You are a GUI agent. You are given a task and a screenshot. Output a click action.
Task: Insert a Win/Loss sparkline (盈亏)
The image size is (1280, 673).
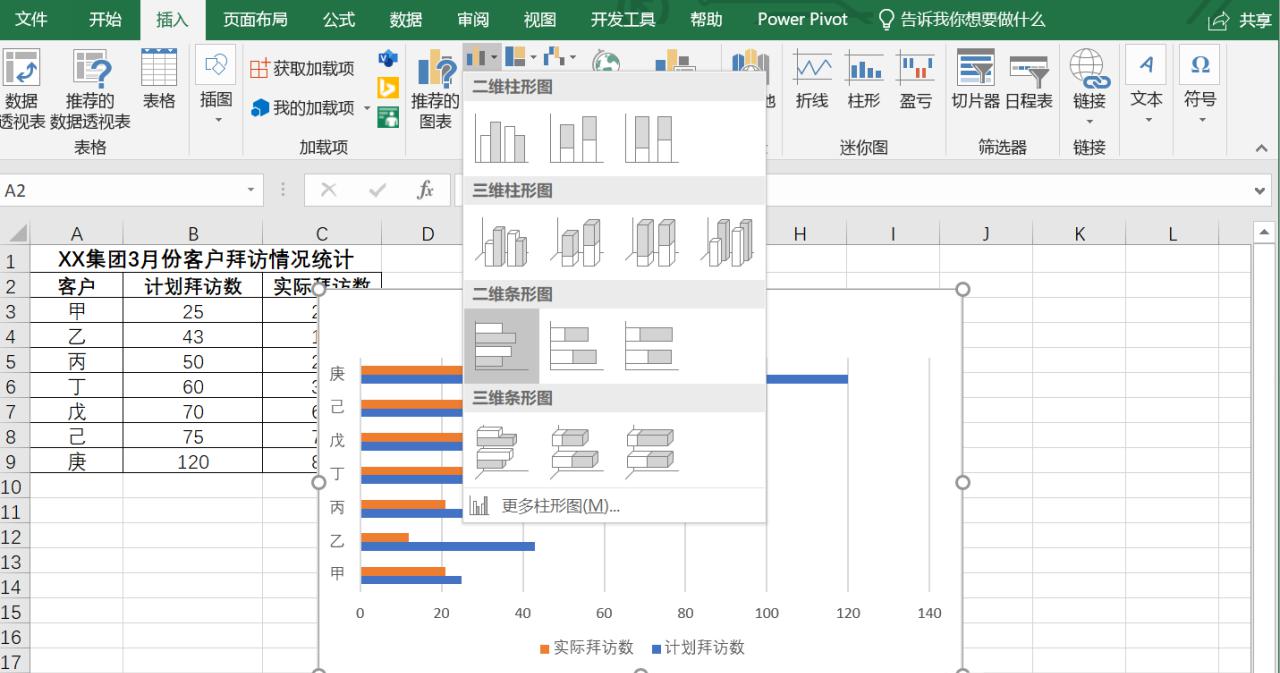point(915,80)
